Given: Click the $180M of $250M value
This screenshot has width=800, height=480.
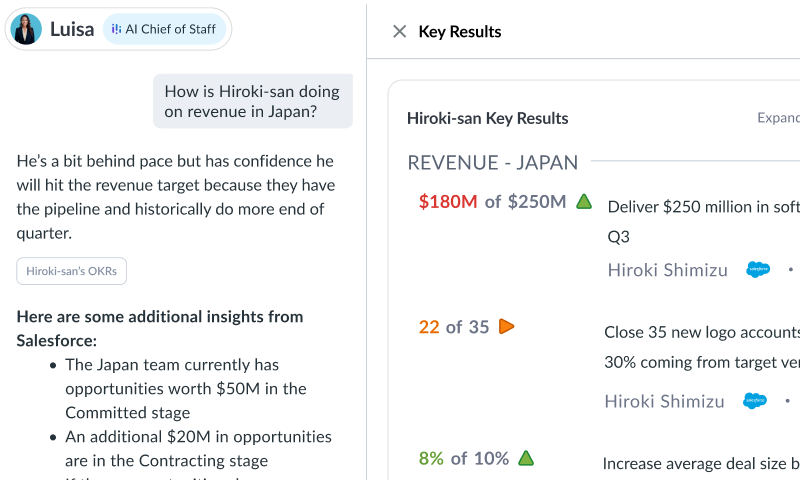Looking at the screenshot, I should click(x=492, y=201).
